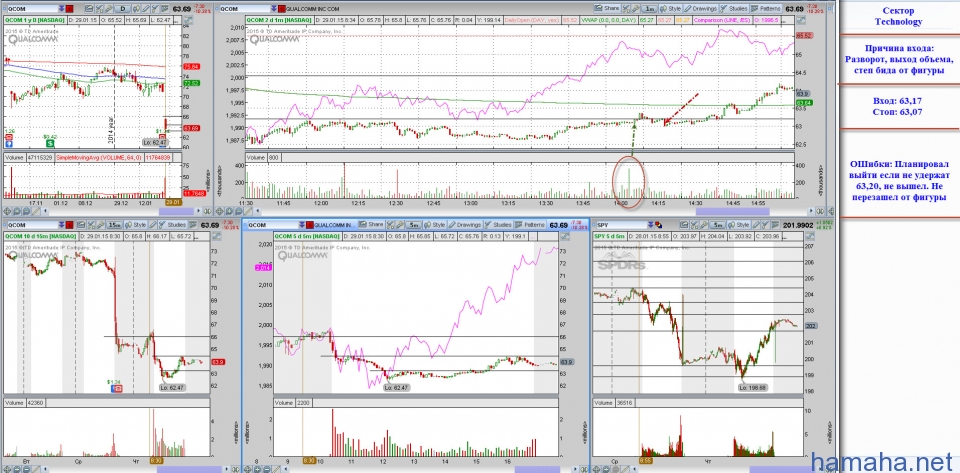
Task: Click 'QCOM 1 y D [NASDAQ]' chart title
Action: coord(34,20)
